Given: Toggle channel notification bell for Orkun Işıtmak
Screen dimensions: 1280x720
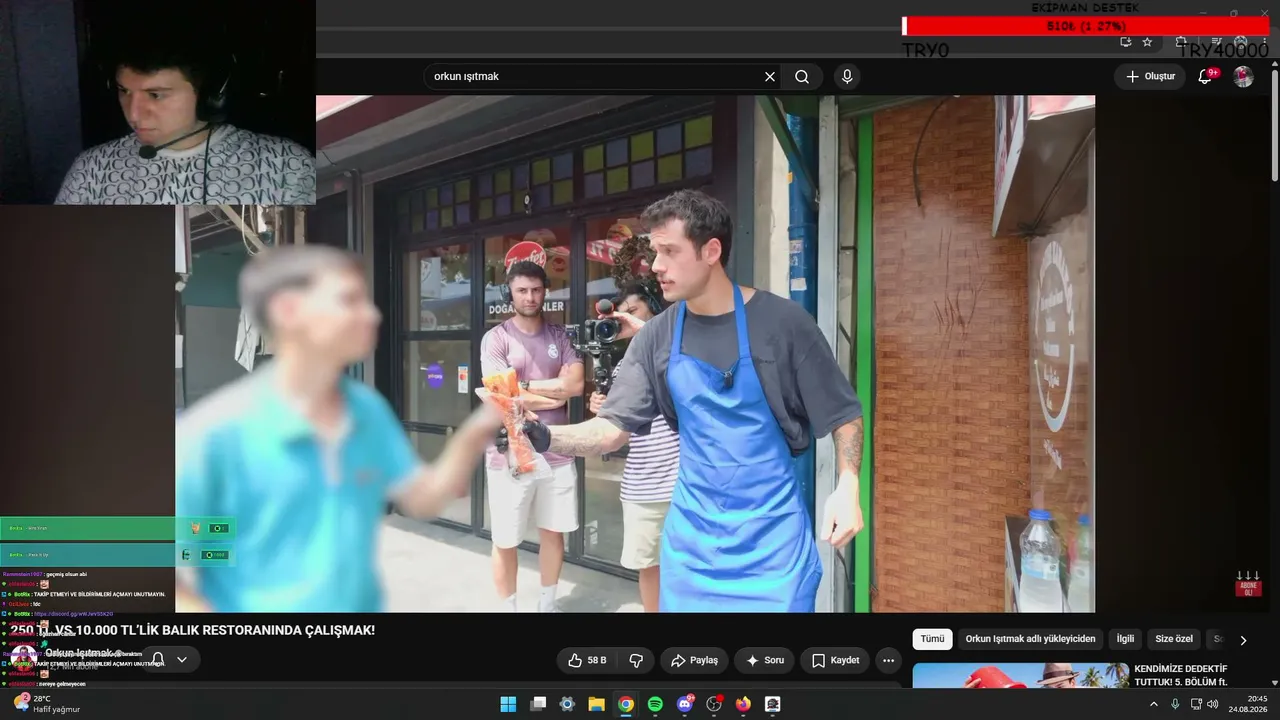Looking at the screenshot, I should pos(158,659).
